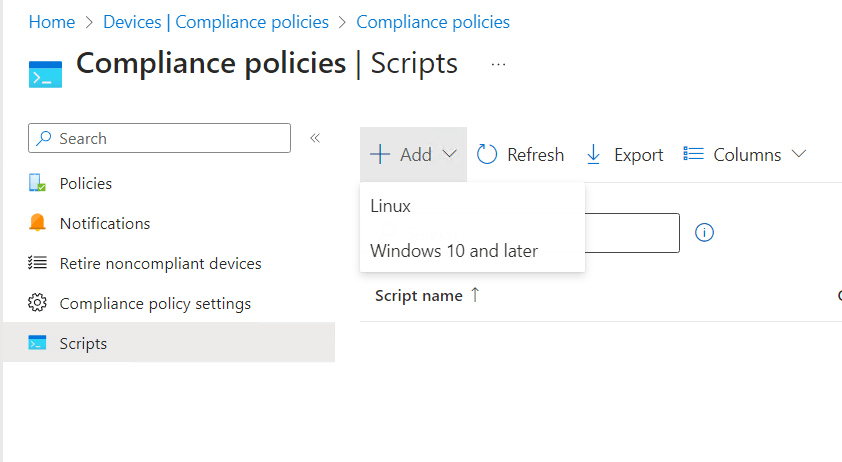Click the Export download arrow icon
Image resolution: width=842 pixels, height=462 pixels.
point(593,155)
